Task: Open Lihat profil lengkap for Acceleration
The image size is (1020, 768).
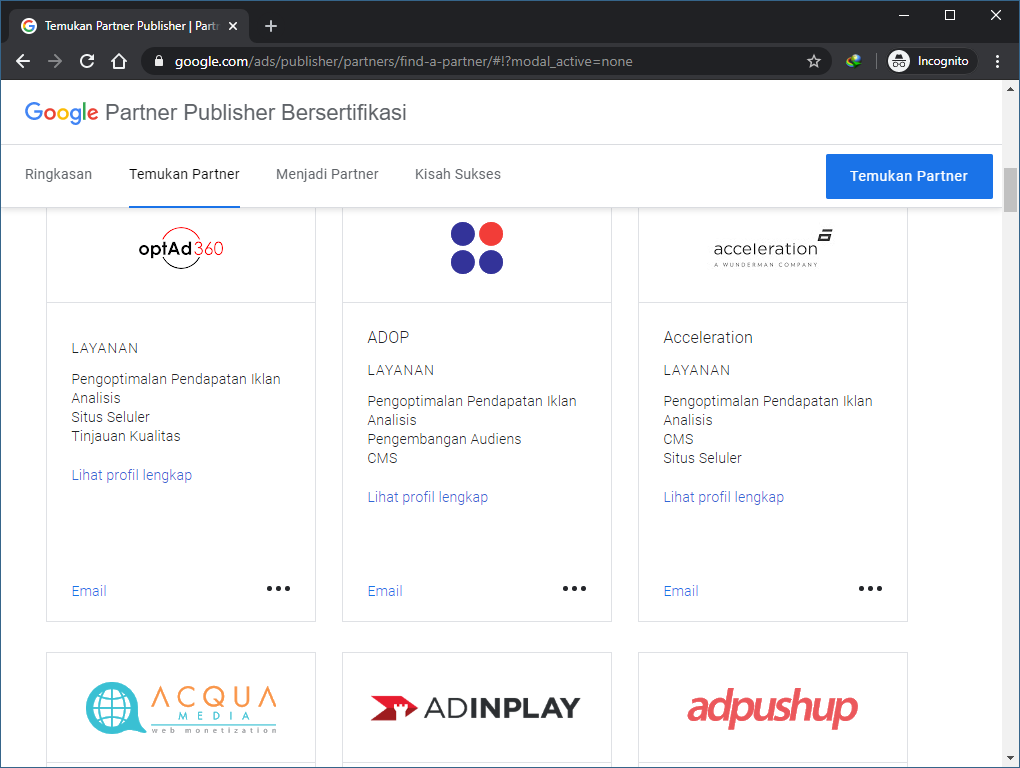Action: click(x=723, y=497)
